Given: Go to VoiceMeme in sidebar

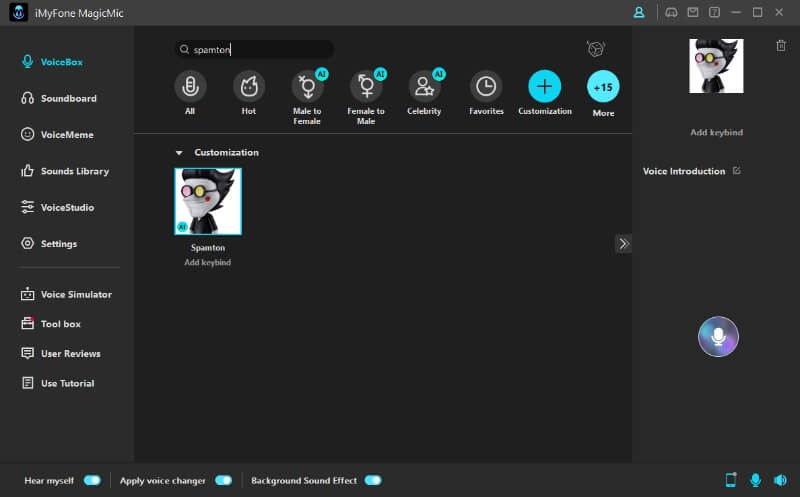Looking at the screenshot, I should [x=57, y=135].
